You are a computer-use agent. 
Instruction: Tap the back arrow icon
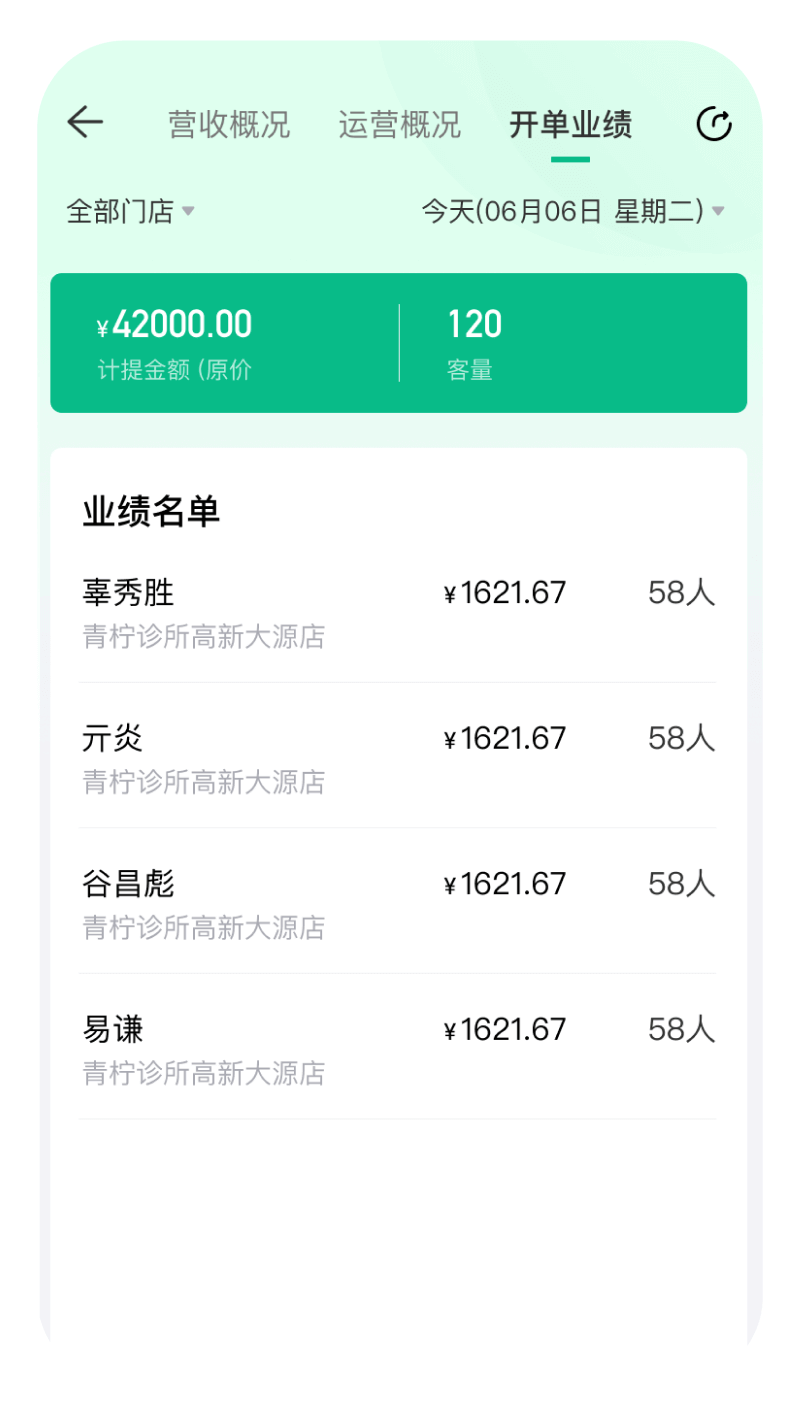click(x=85, y=123)
